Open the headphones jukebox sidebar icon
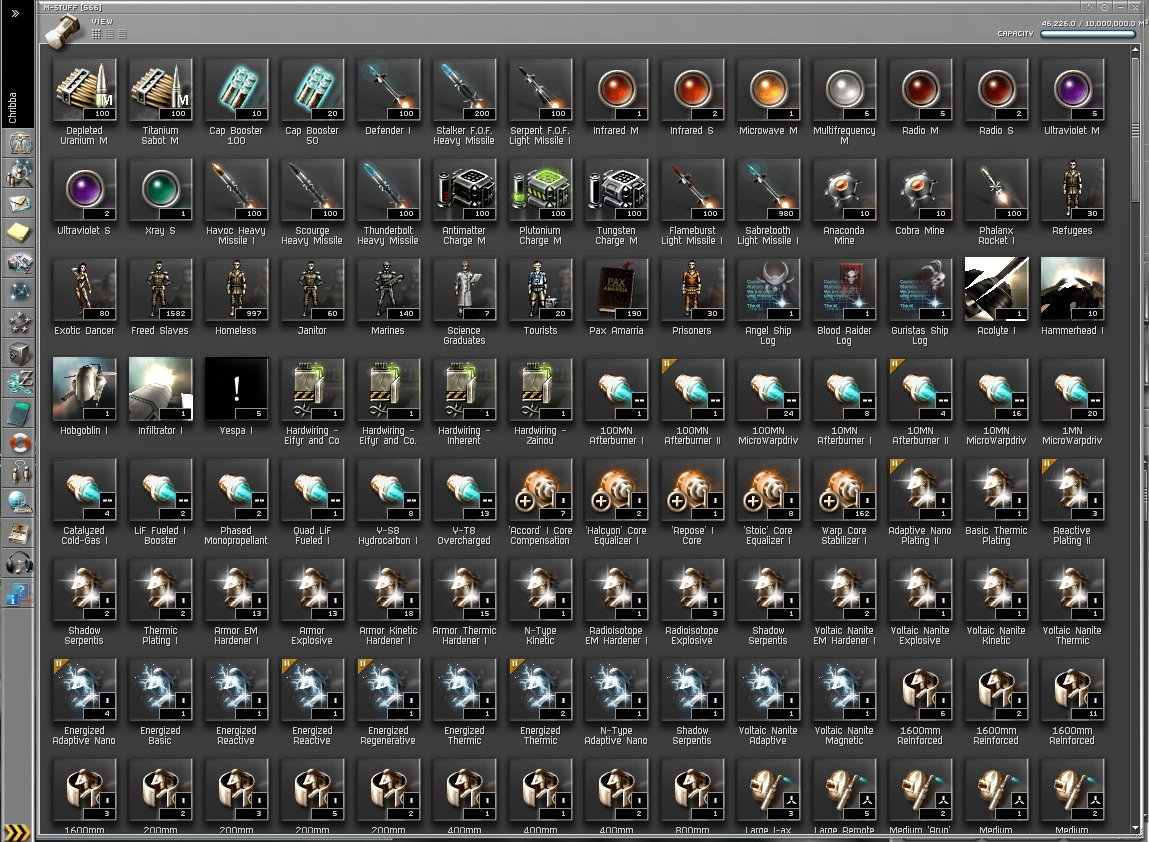1149x842 pixels. [19, 562]
